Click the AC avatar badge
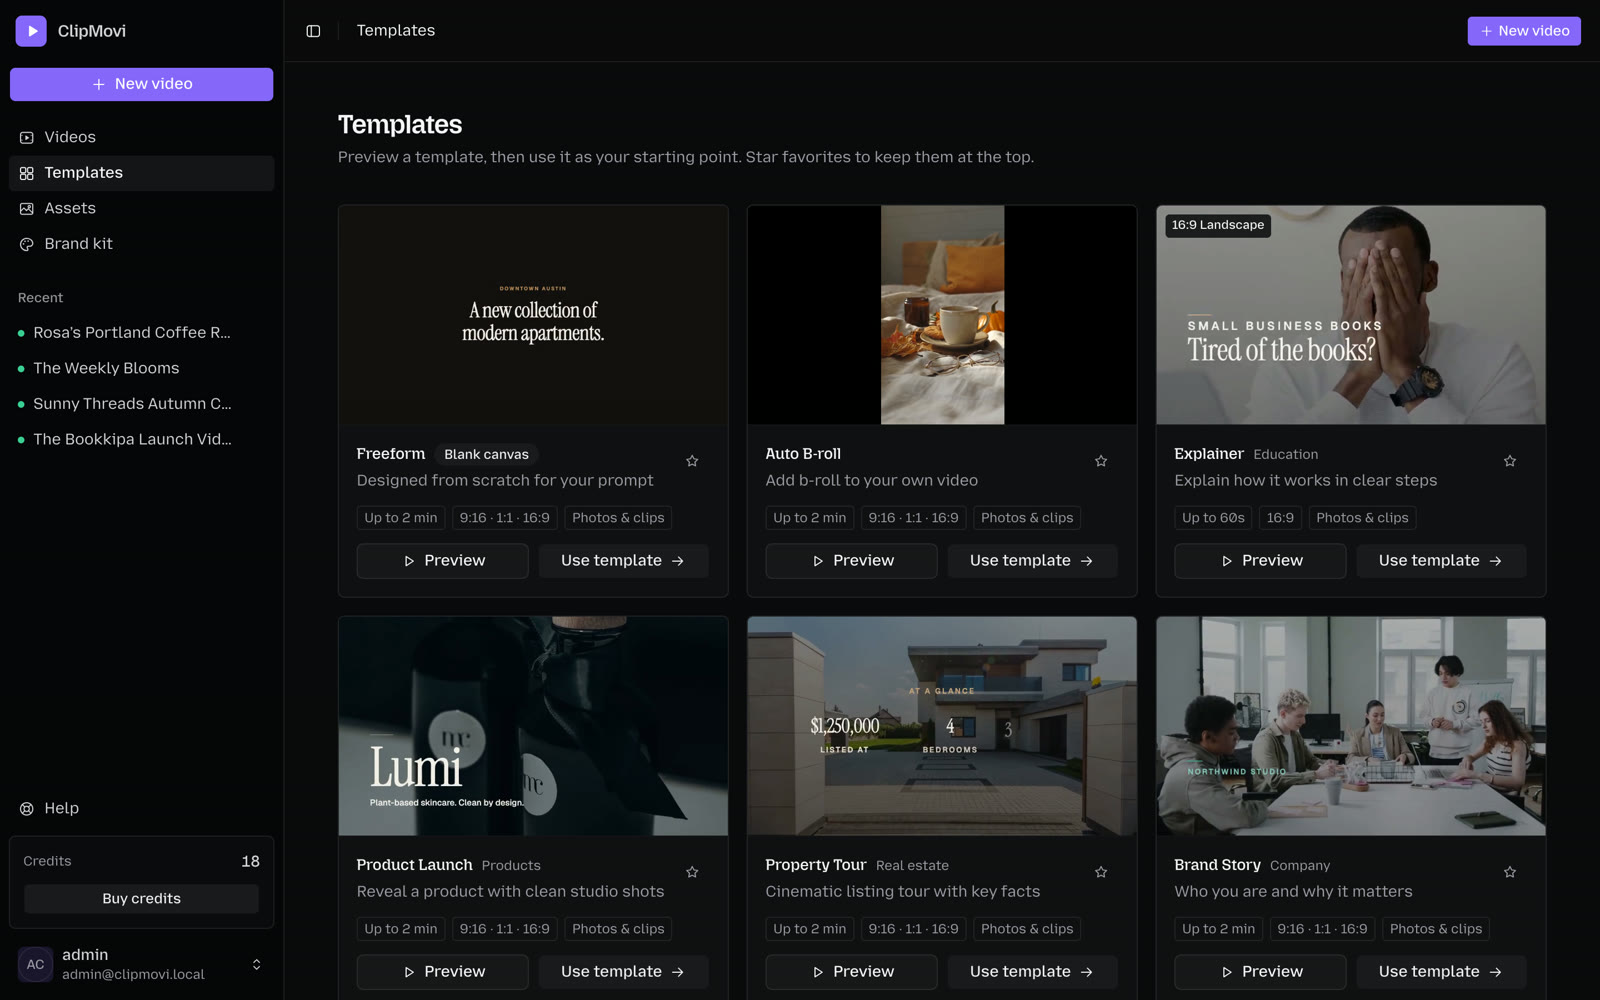 (x=35, y=965)
